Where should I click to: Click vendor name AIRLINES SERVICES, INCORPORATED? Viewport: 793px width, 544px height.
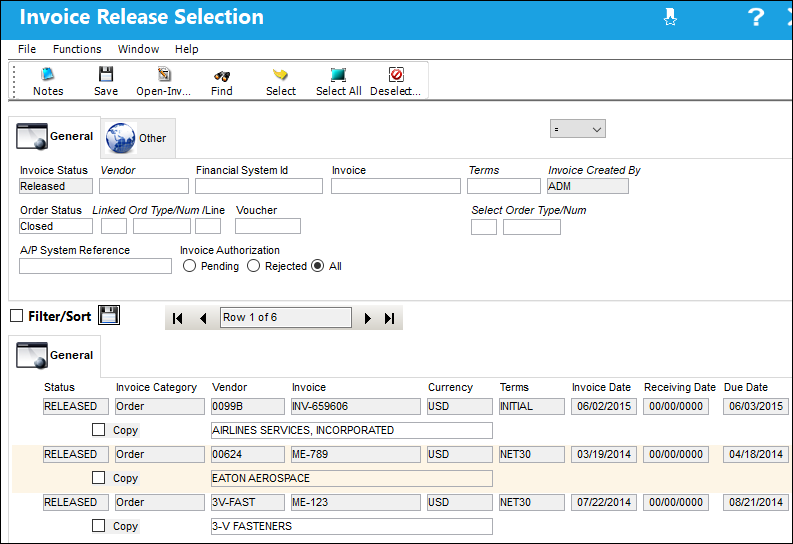click(x=352, y=430)
